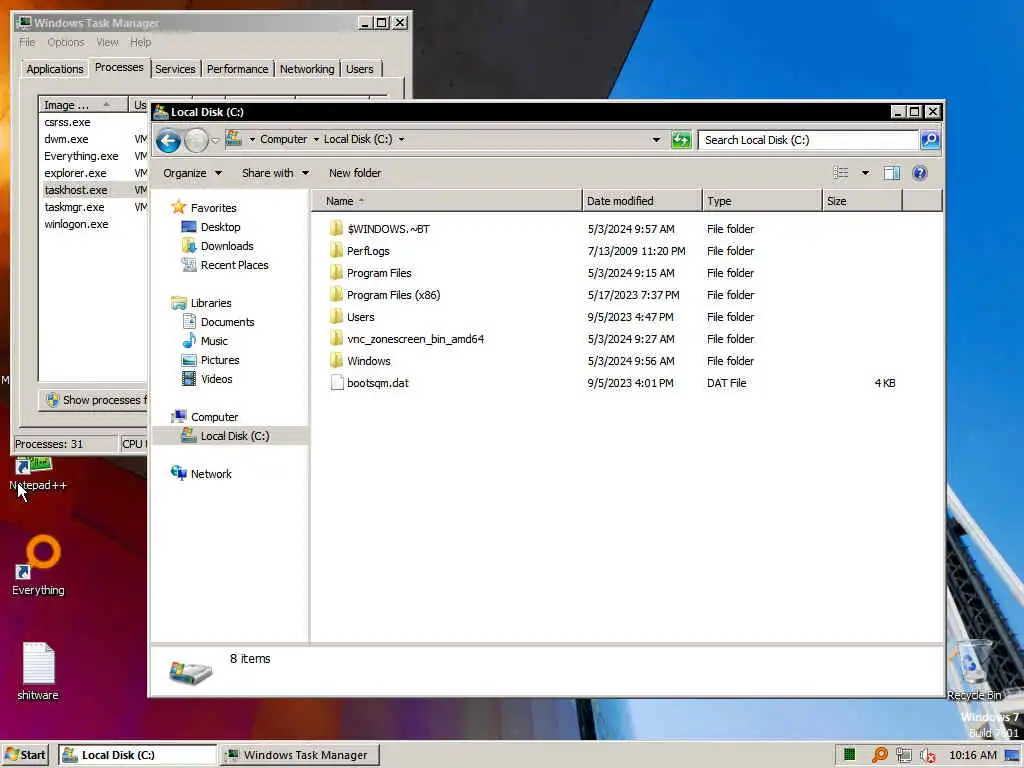Switch to Users tab in Task Manager

click(360, 69)
